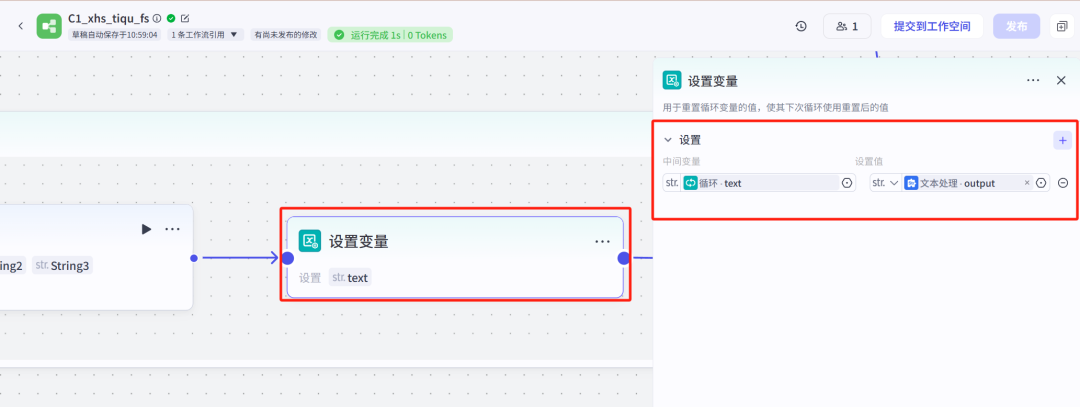Click the 文本处理 icon in the value field
1080x407 pixels.
click(x=911, y=183)
